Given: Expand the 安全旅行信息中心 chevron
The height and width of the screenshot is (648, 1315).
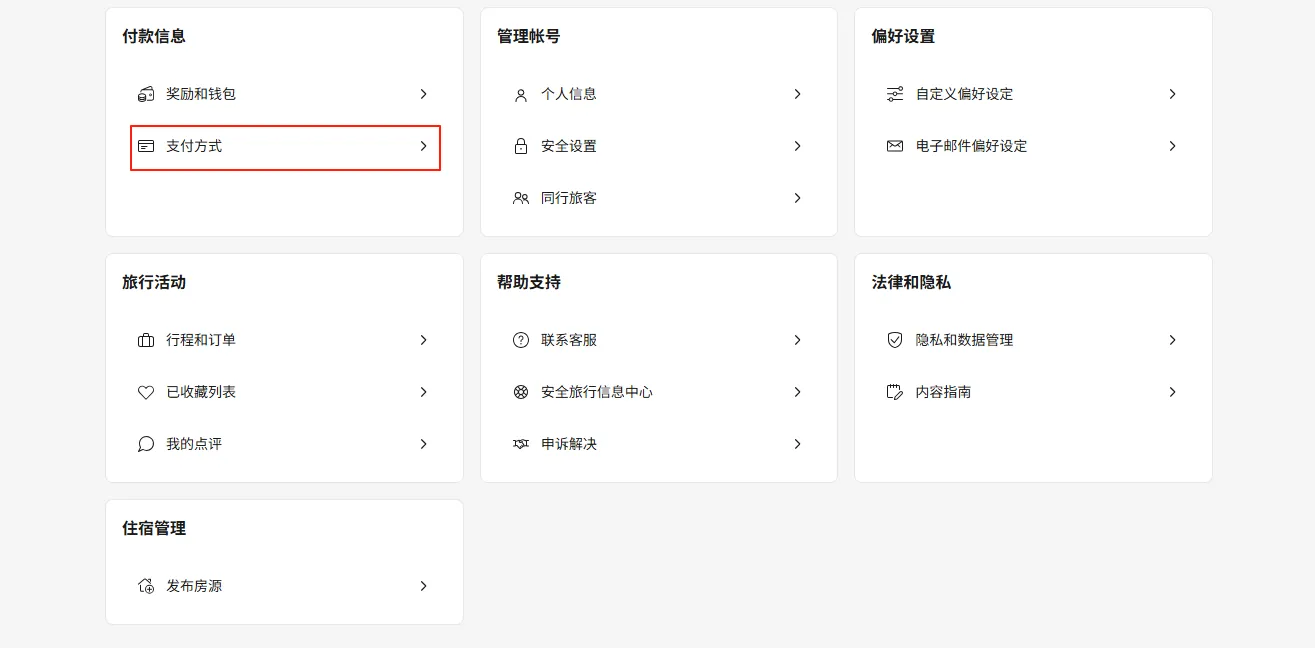Looking at the screenshot, I should 797,392.
